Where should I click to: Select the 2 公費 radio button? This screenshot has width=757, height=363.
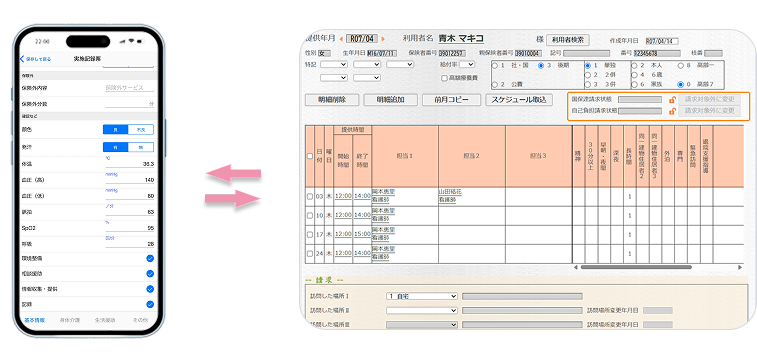pyautogui.click(x=495, y=84)
